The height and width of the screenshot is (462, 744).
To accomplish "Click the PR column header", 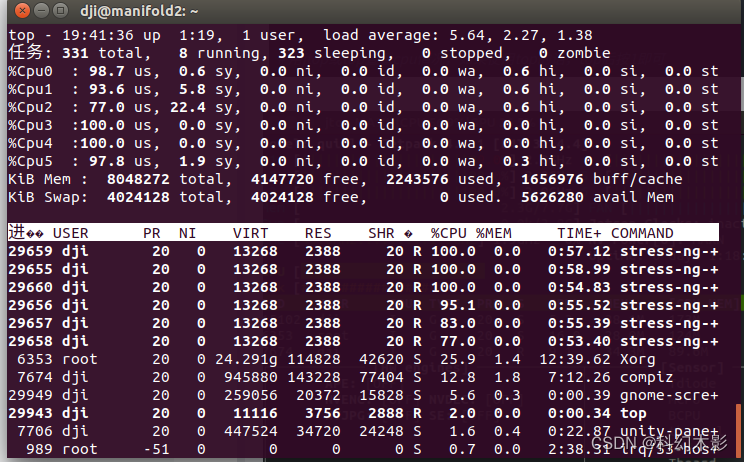I will click(152, 233).
